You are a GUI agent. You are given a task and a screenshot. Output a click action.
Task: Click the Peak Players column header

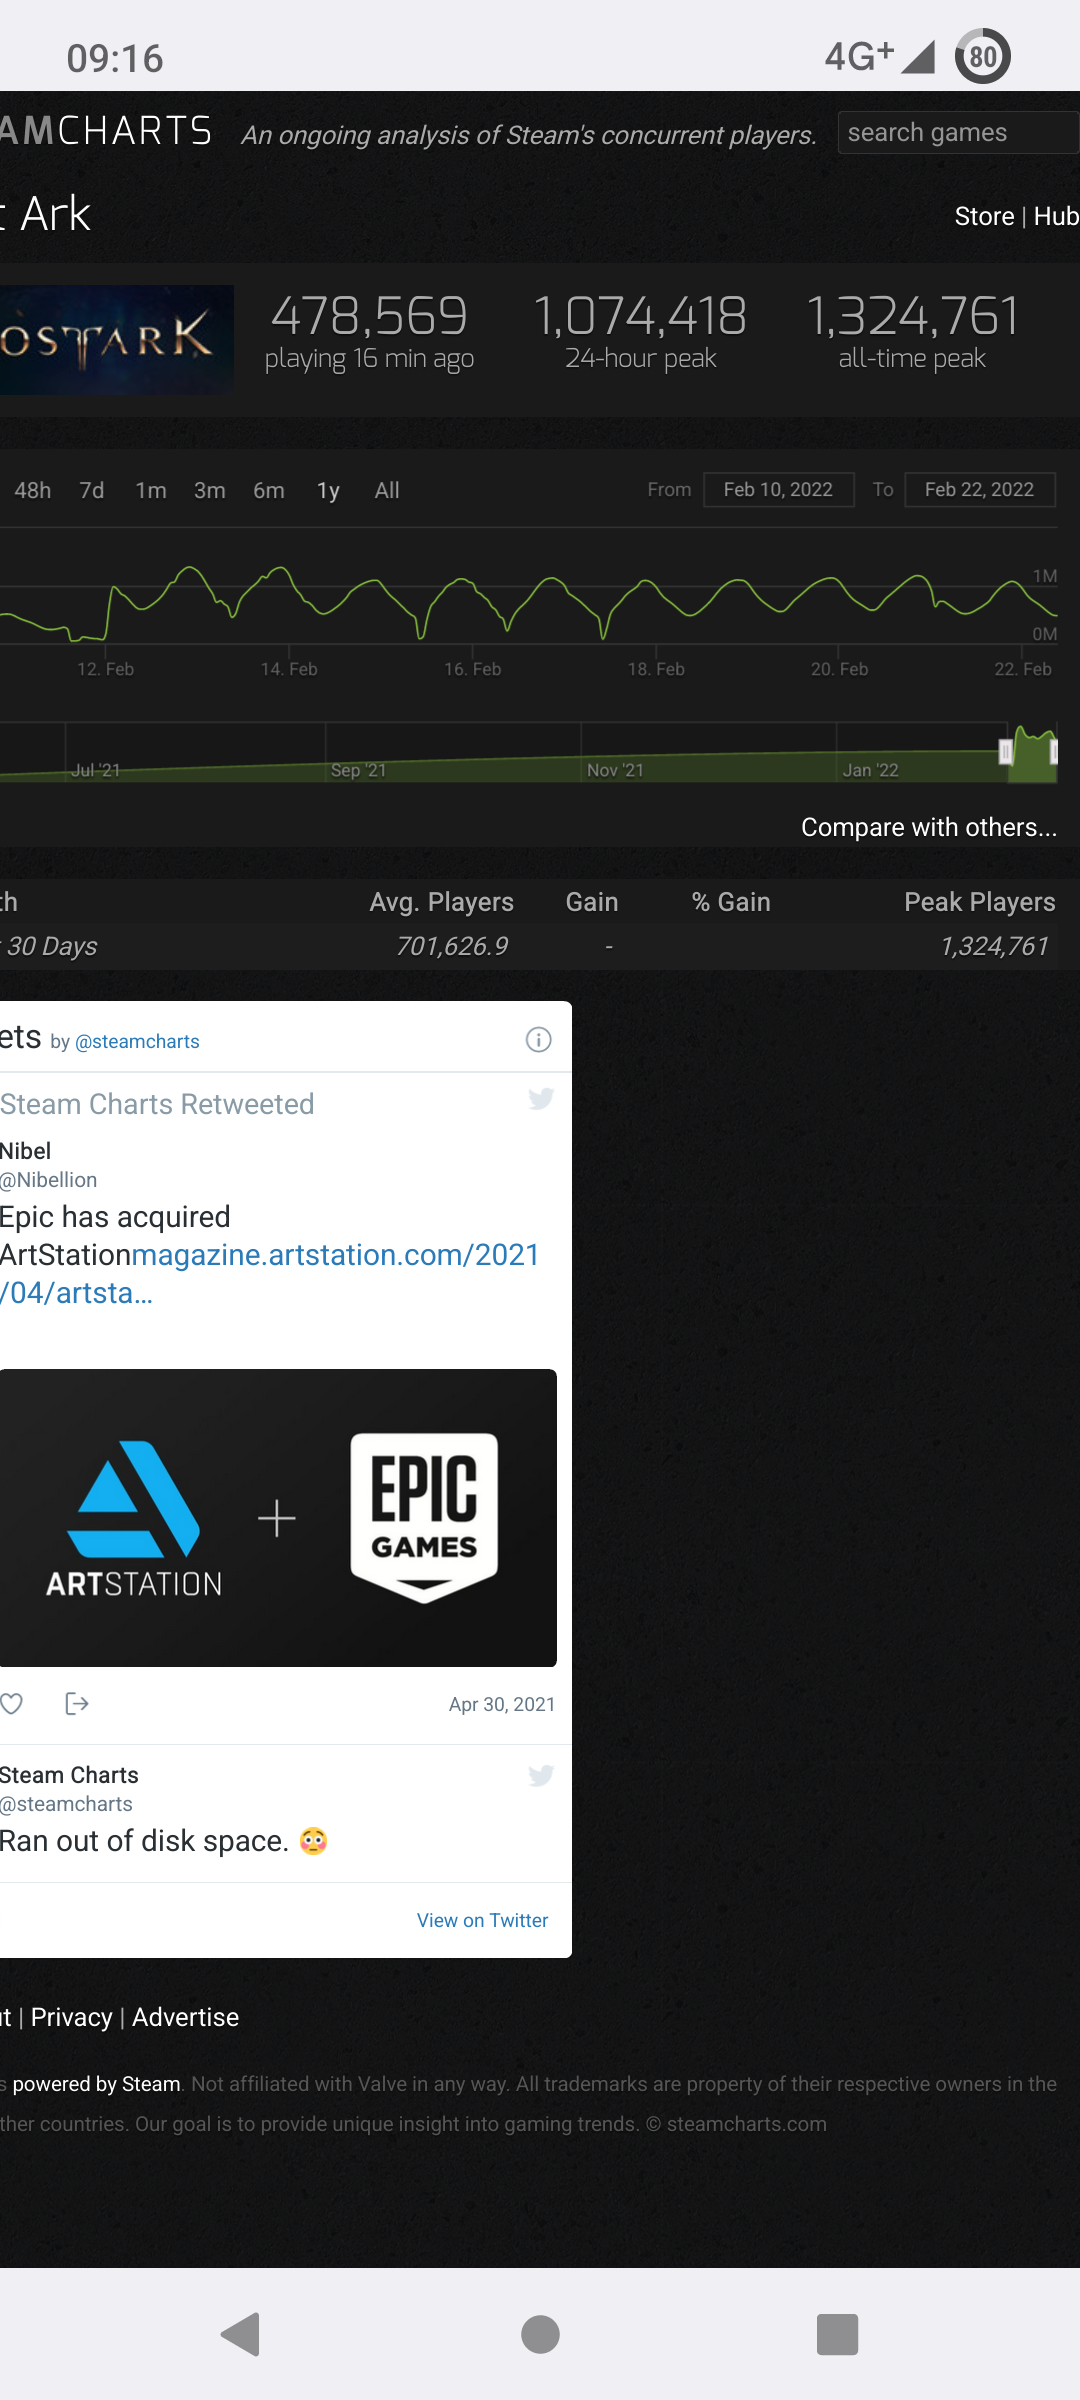click(x=980, y=902)
